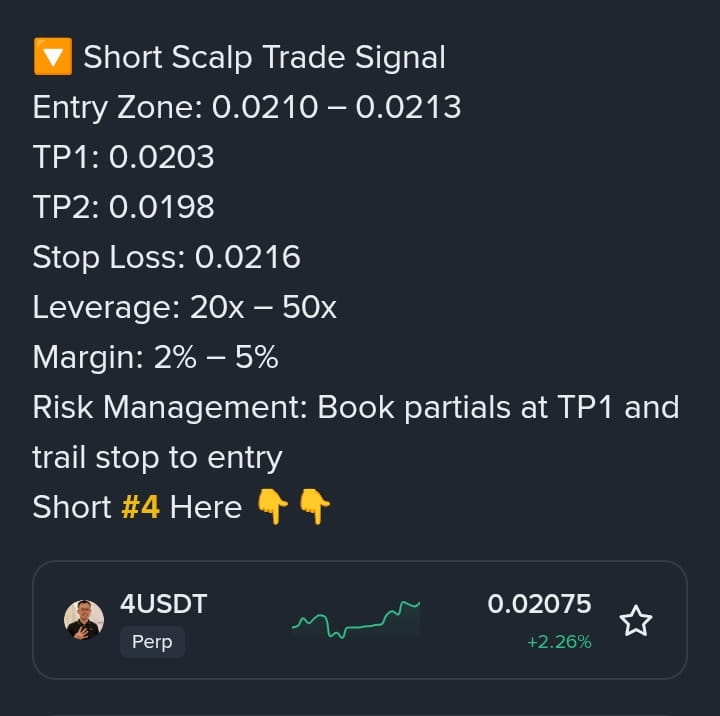Click the orange down-triangle emoji icon
Screen dimensions: 720x716
click(52, 57)
